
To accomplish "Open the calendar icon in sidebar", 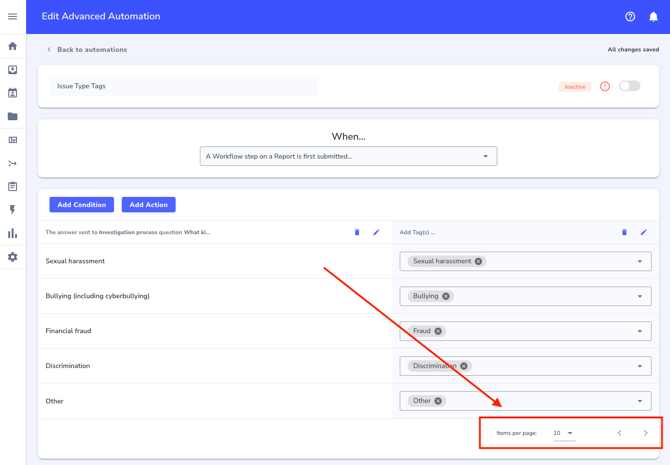I will click(x=13, y=93).
